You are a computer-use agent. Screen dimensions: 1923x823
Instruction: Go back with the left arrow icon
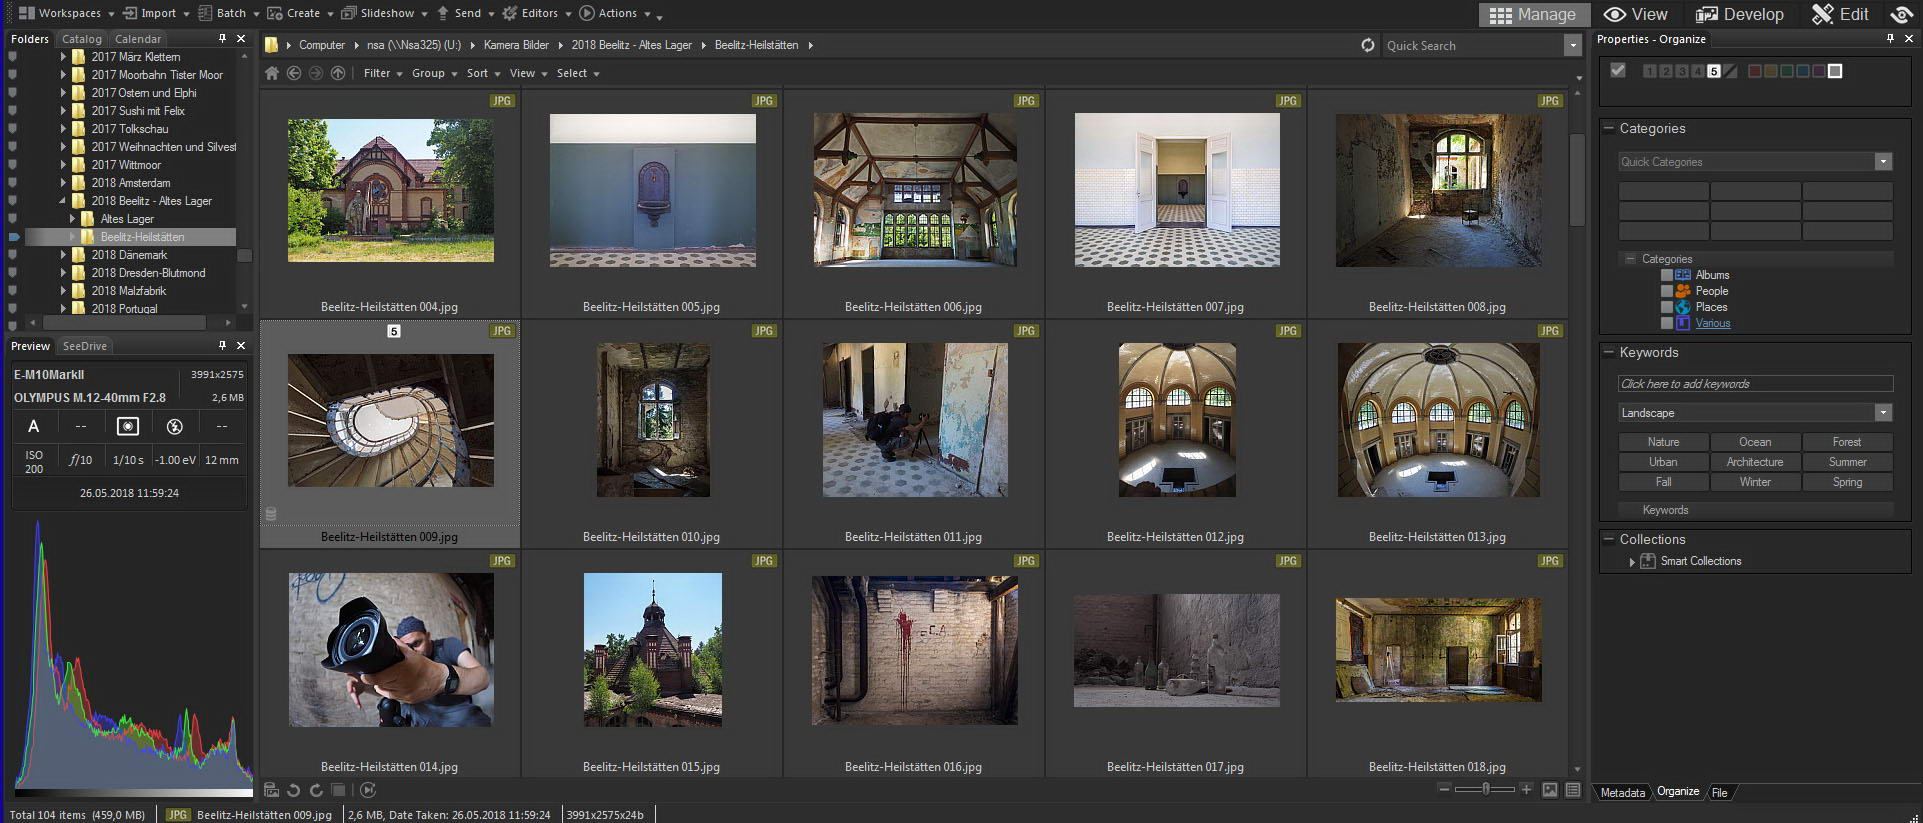point(294,73)
